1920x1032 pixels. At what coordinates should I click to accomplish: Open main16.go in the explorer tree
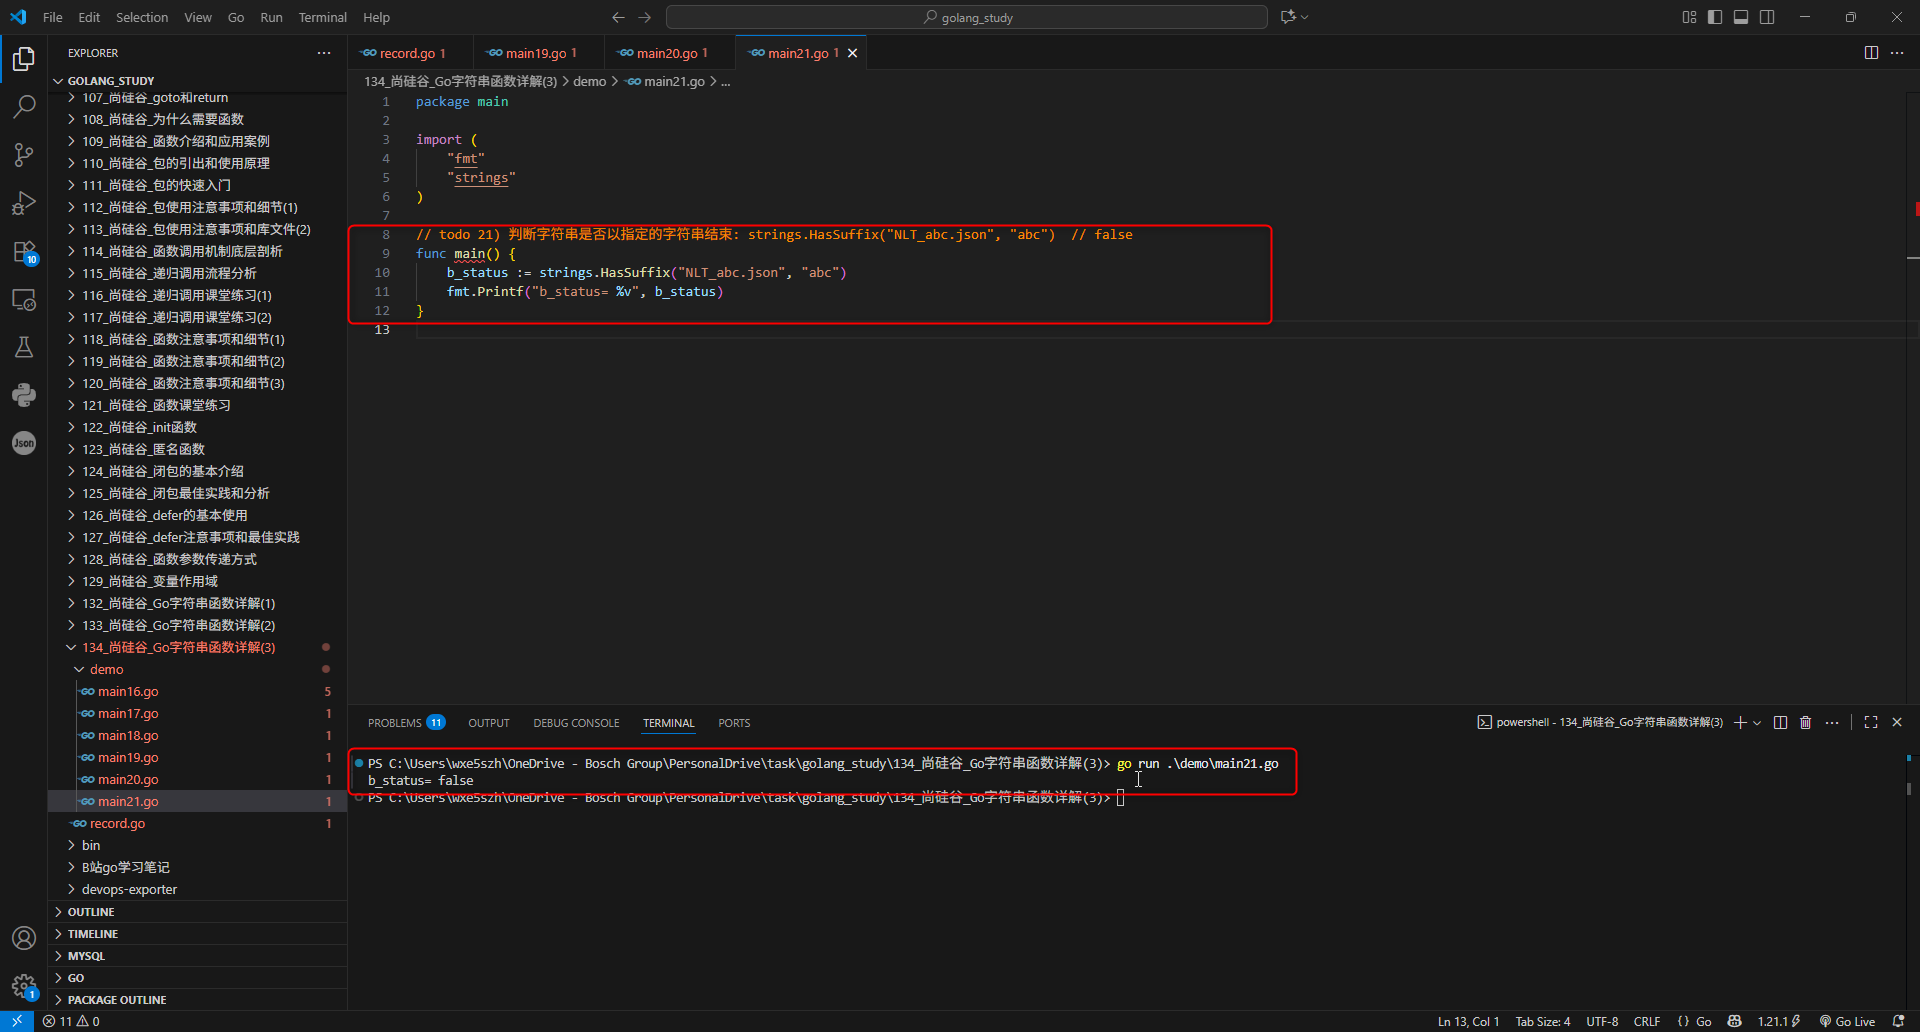[x=128, y=691]
